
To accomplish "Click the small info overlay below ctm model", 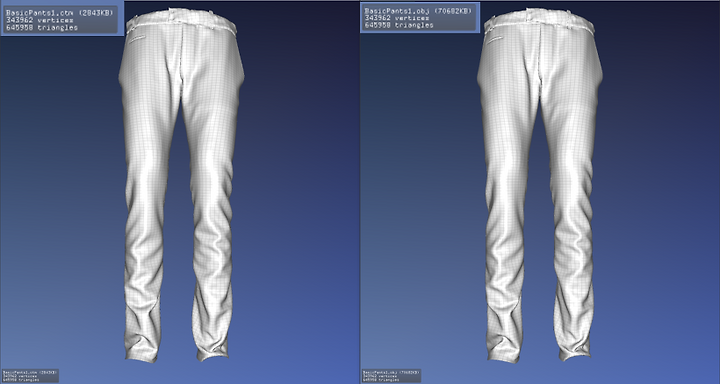I will tap(30, 376).
